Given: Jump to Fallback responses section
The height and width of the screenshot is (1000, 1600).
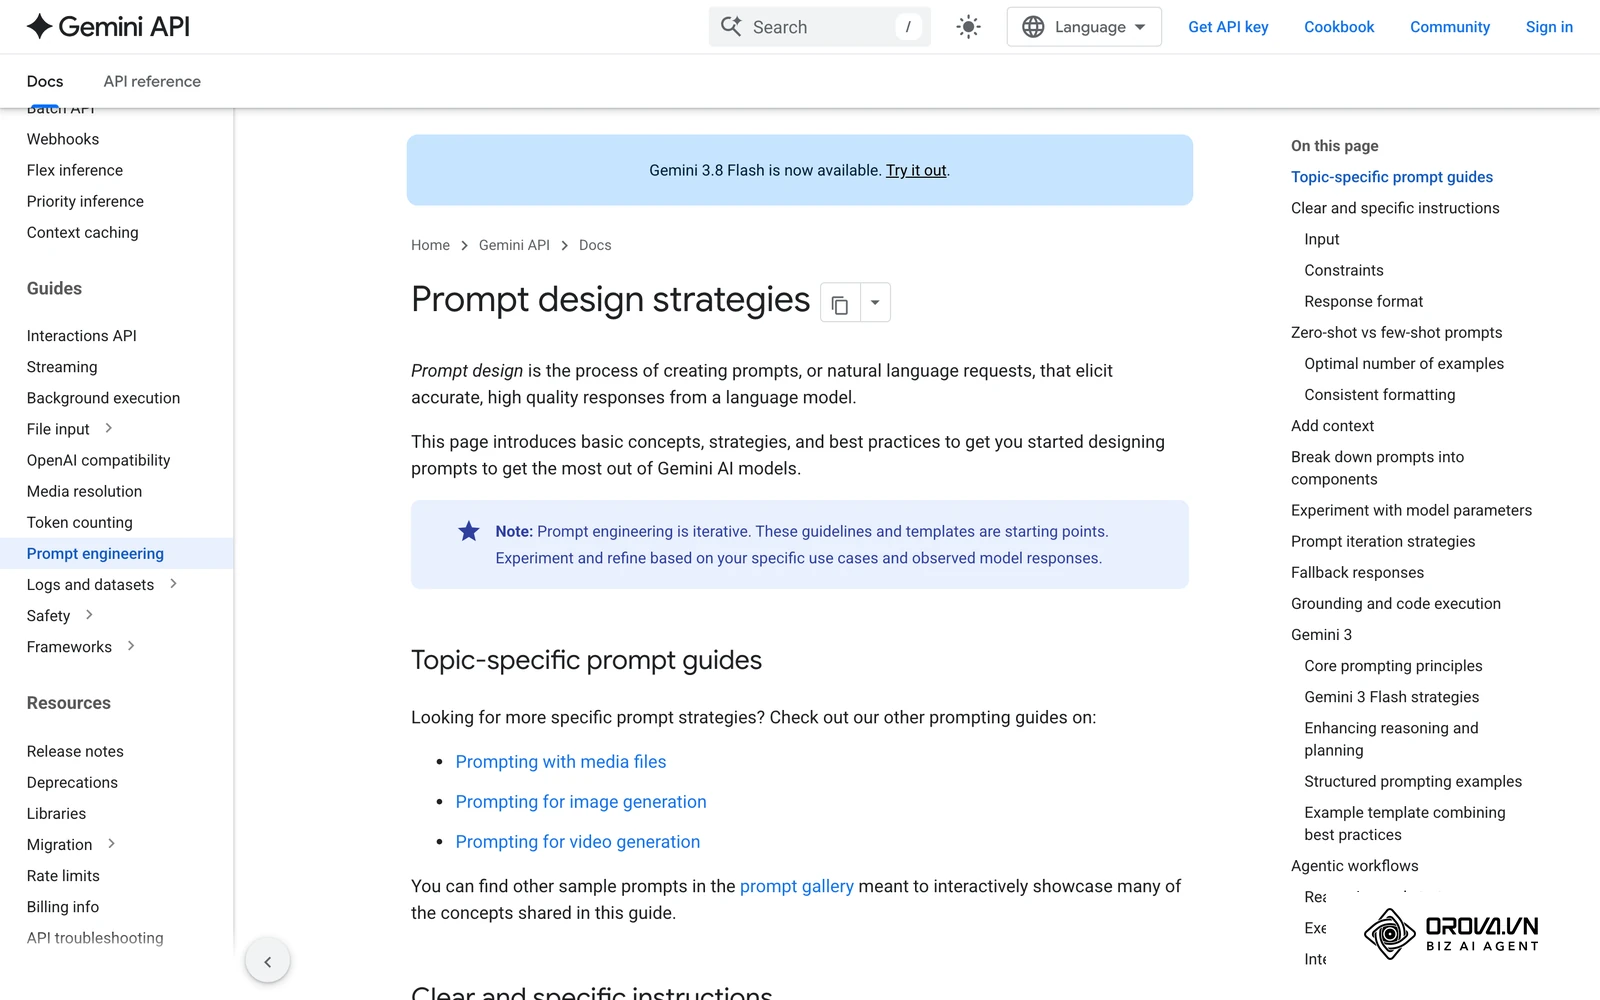Looking at the screenshot, I should point(1357,572).
